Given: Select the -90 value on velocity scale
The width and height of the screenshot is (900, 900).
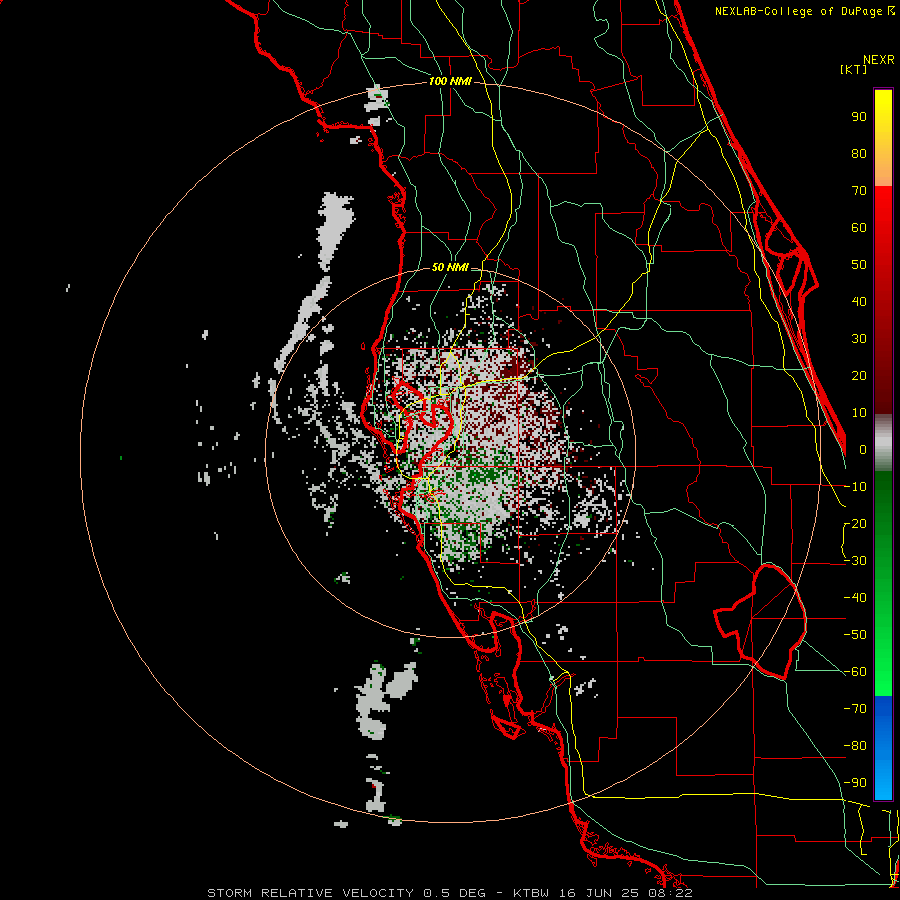Looking at the screenshot, I should [x=855, y=782].
